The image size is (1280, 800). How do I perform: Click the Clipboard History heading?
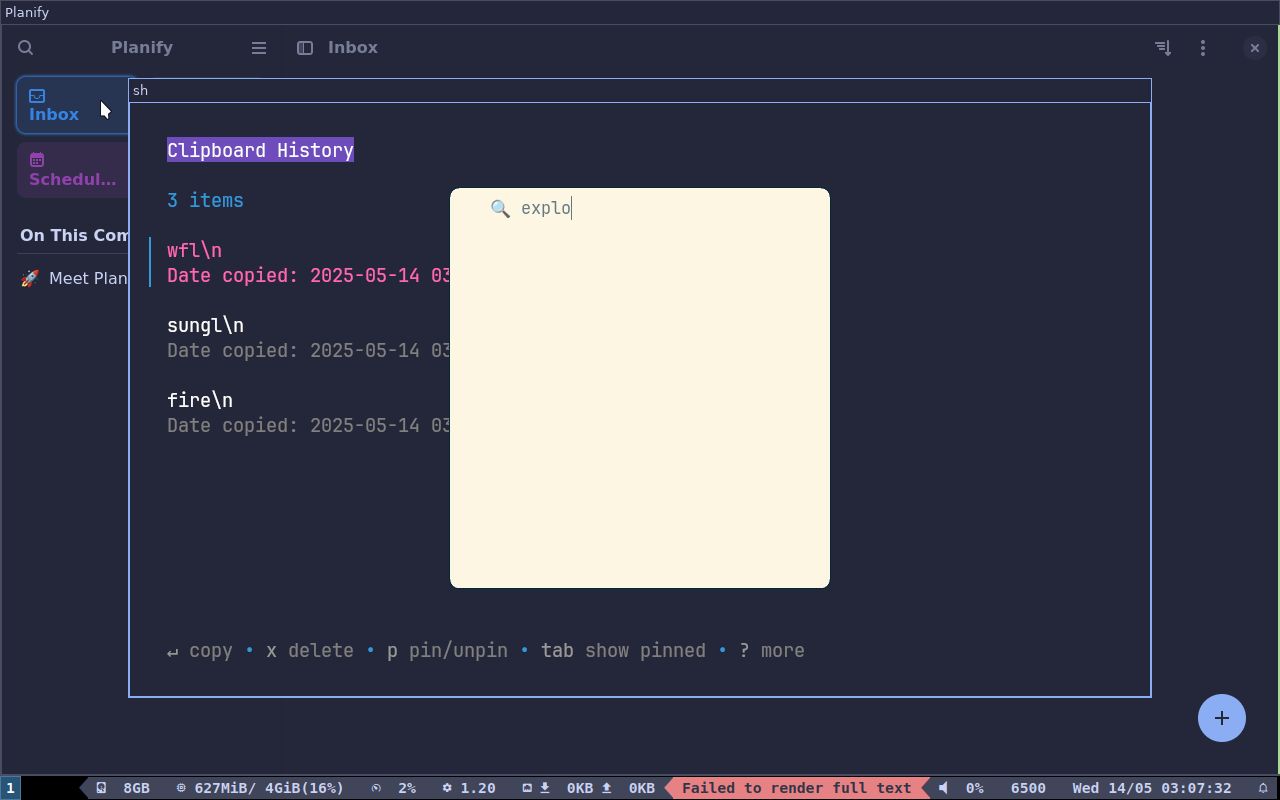click(260, 150)
